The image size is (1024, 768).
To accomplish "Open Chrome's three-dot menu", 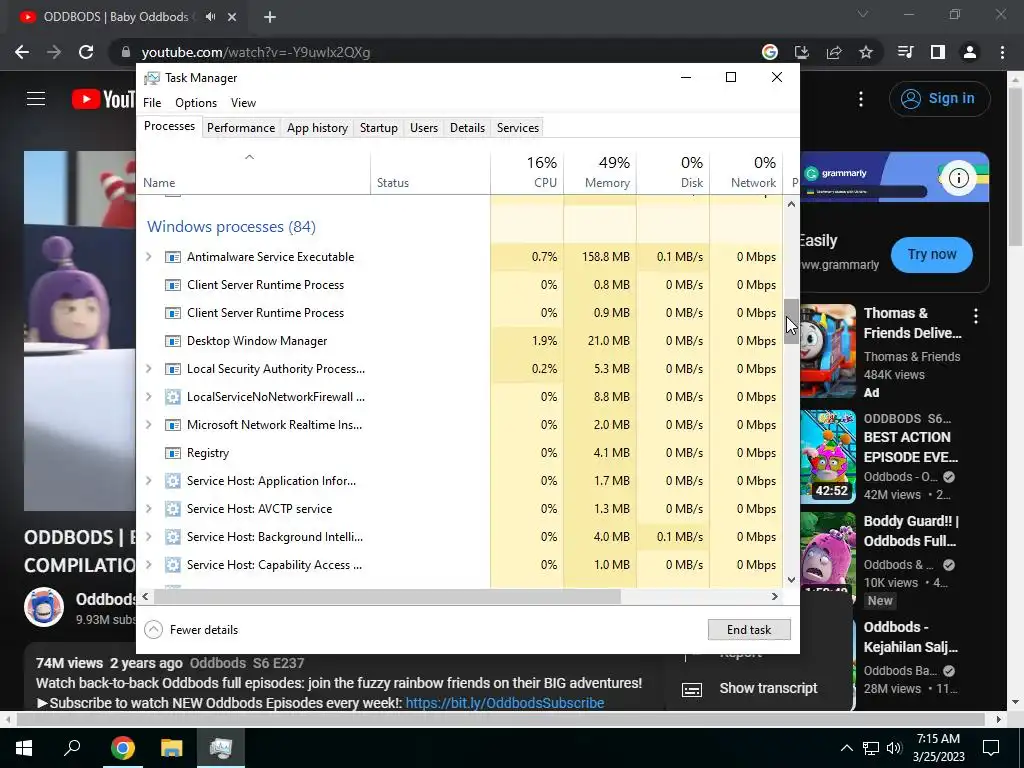I will click(1002, 52).
